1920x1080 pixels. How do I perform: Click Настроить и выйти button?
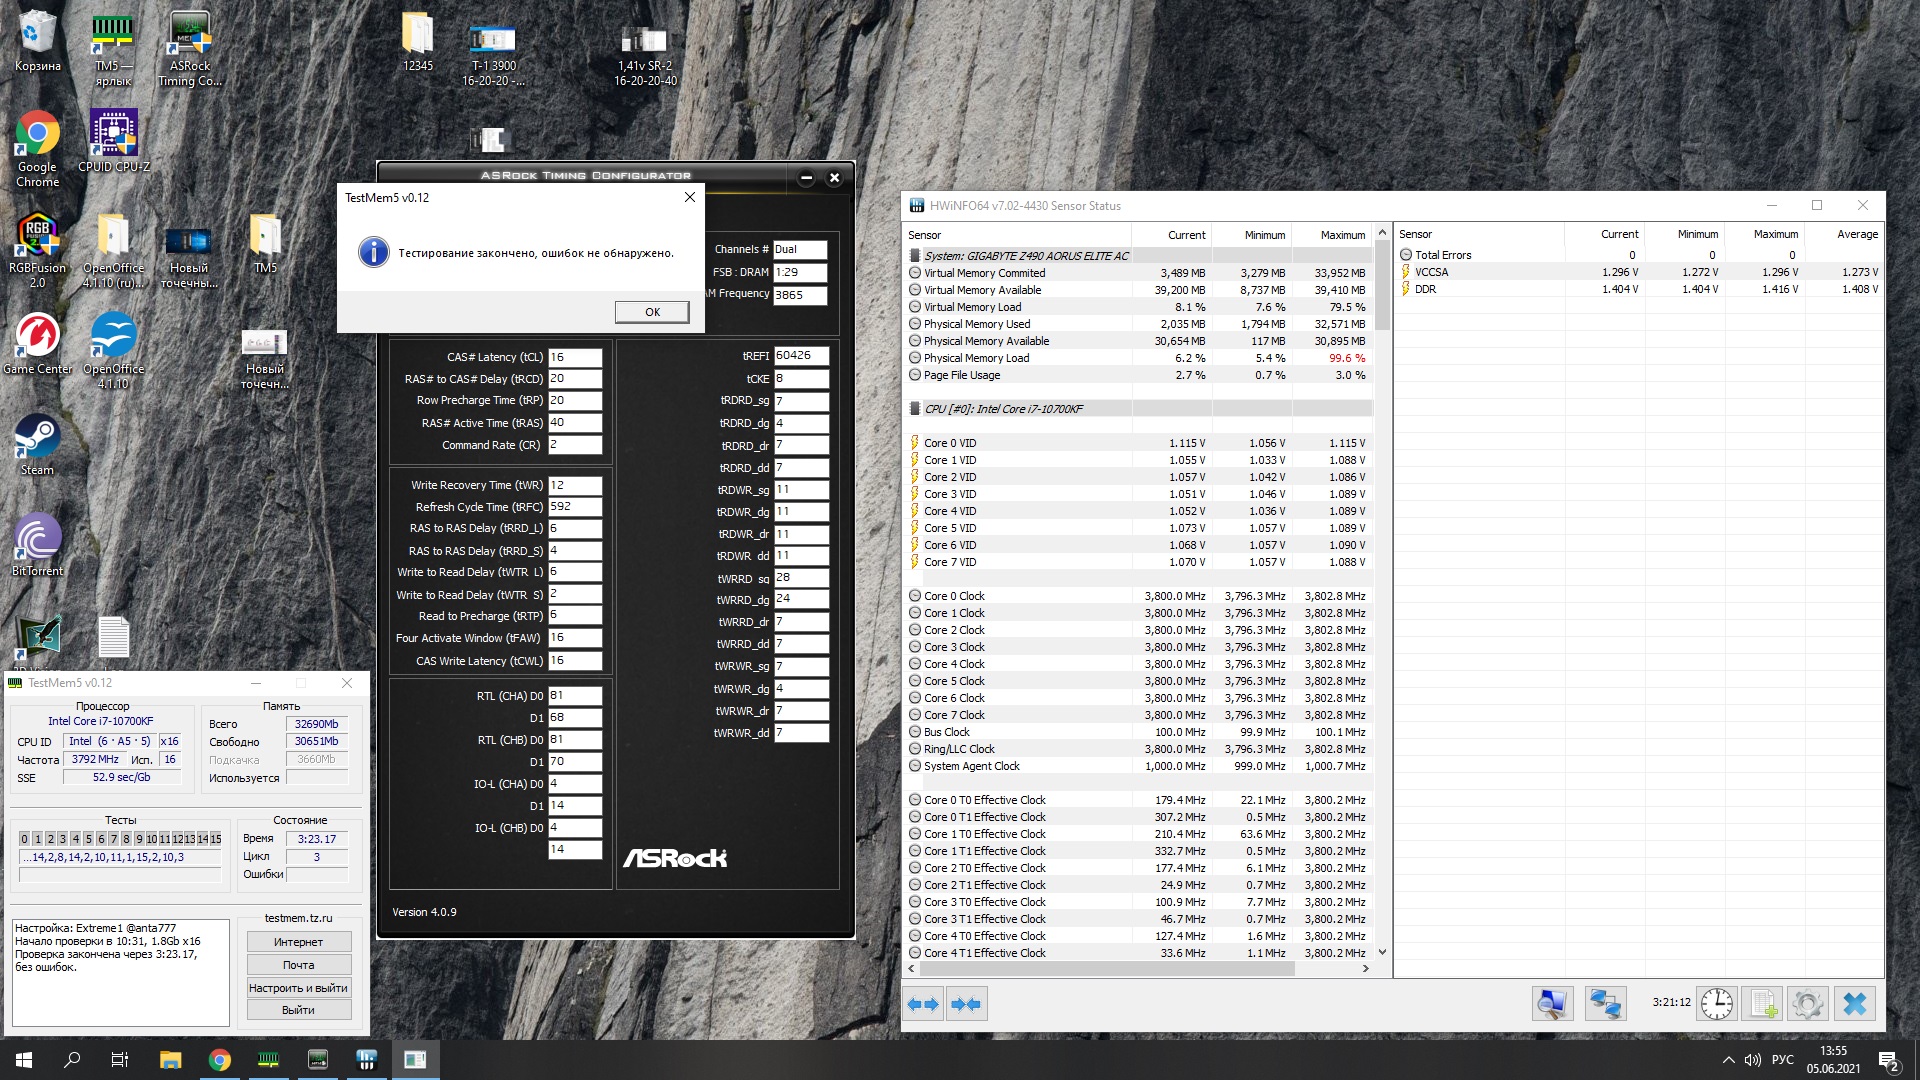298,988
